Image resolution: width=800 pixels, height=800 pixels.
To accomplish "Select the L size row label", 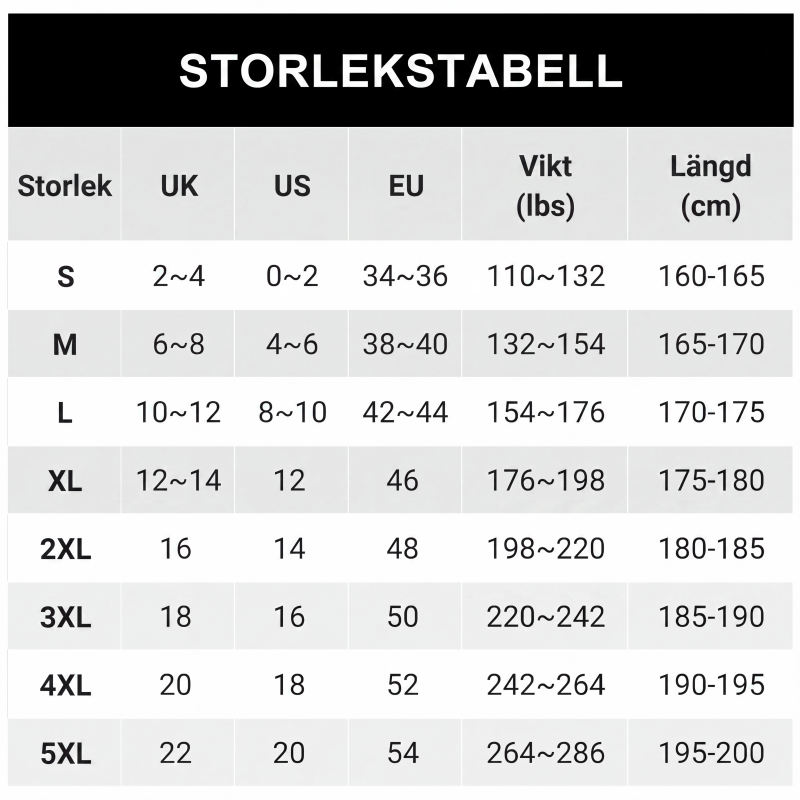I will 64,413.
